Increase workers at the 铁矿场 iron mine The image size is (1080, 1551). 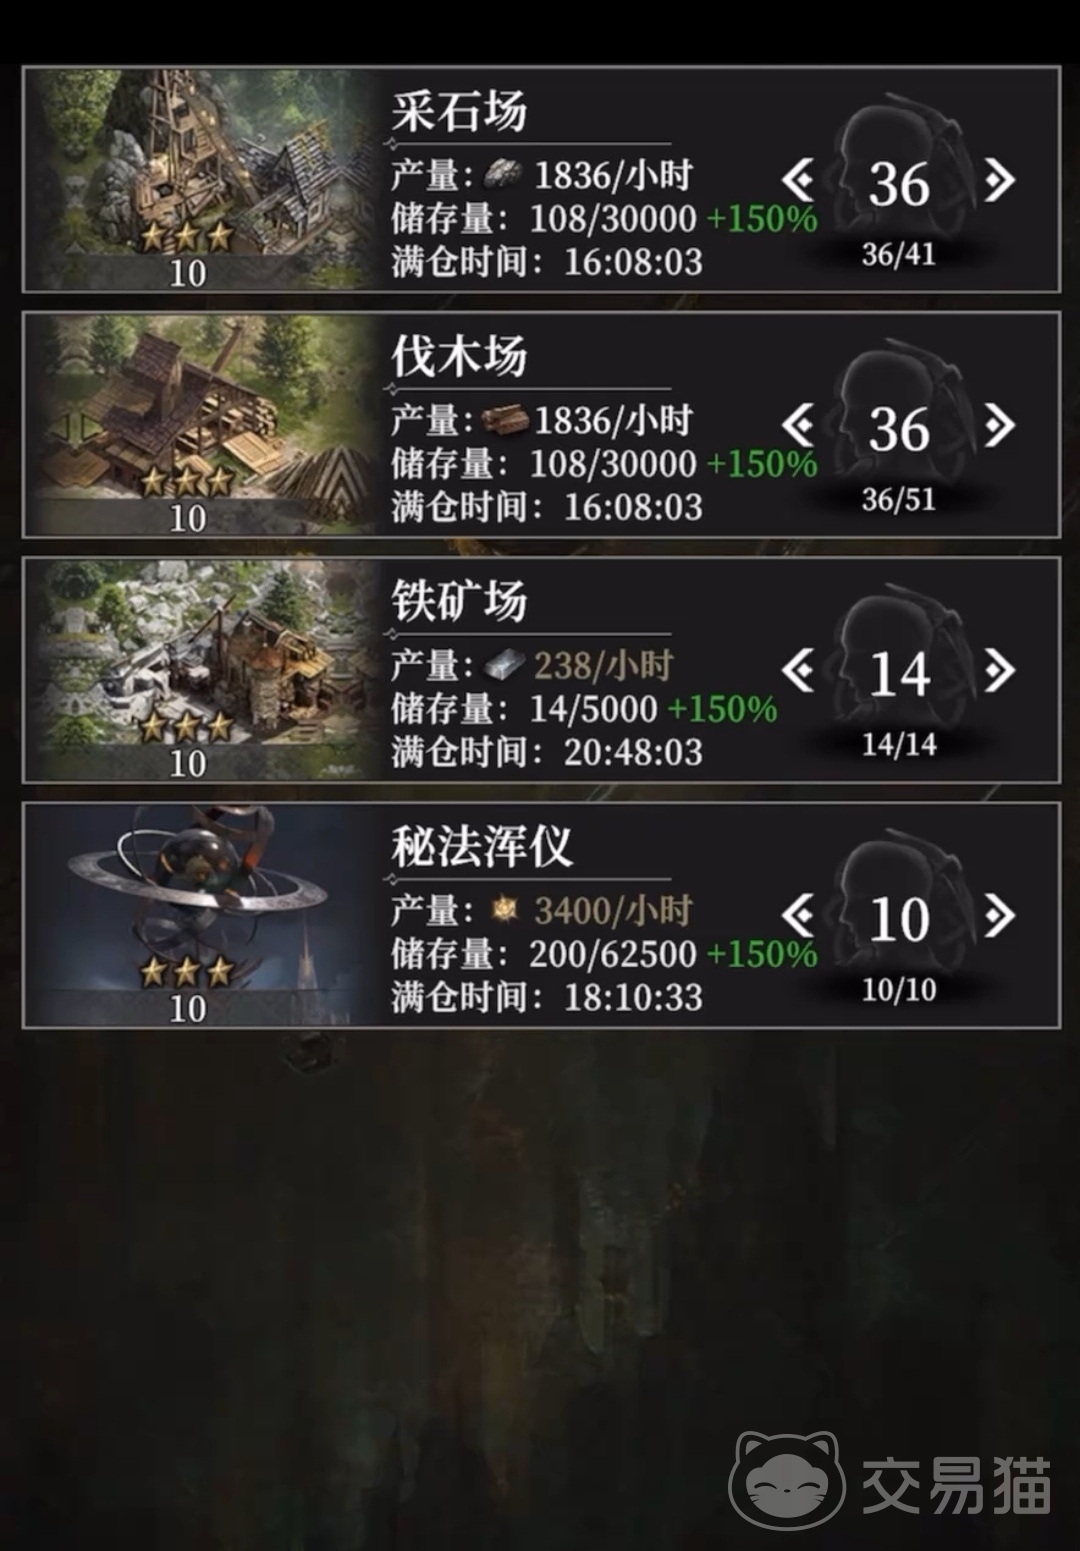pos(999,671)
